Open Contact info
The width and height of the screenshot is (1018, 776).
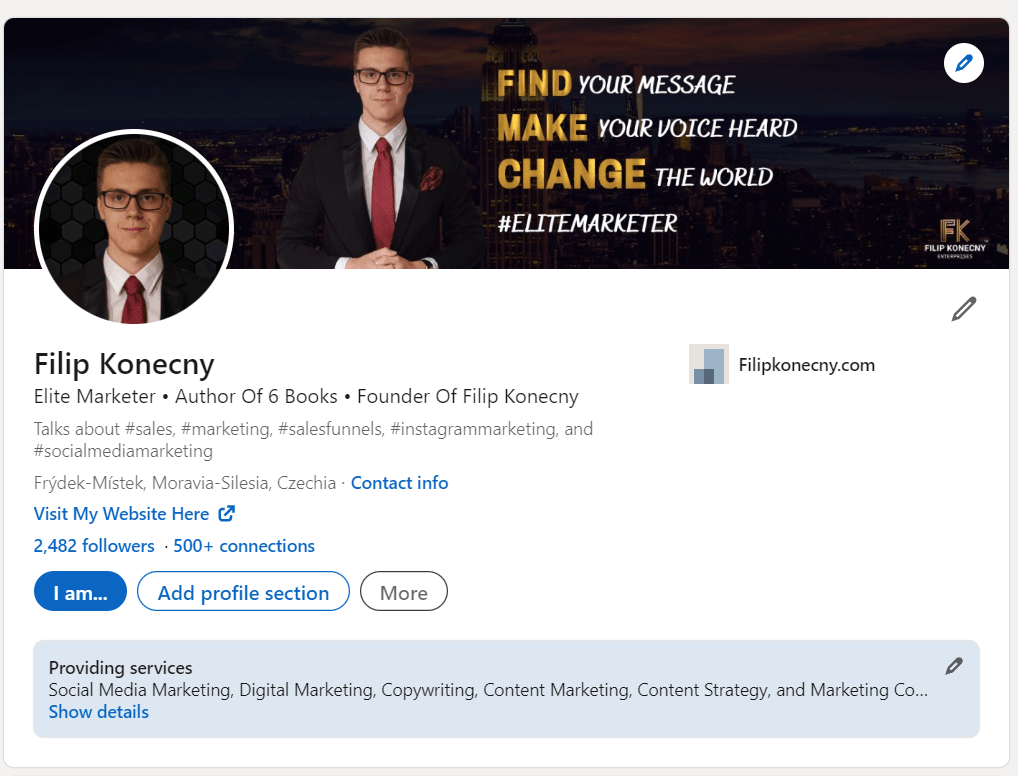click(x=399, y=482)
